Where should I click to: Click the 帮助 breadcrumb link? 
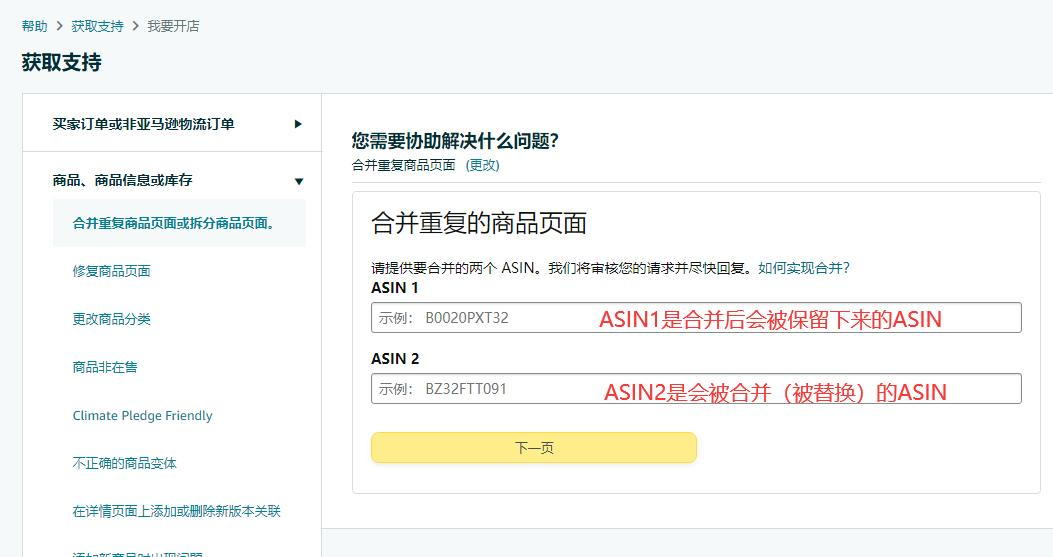click(34, 26)
